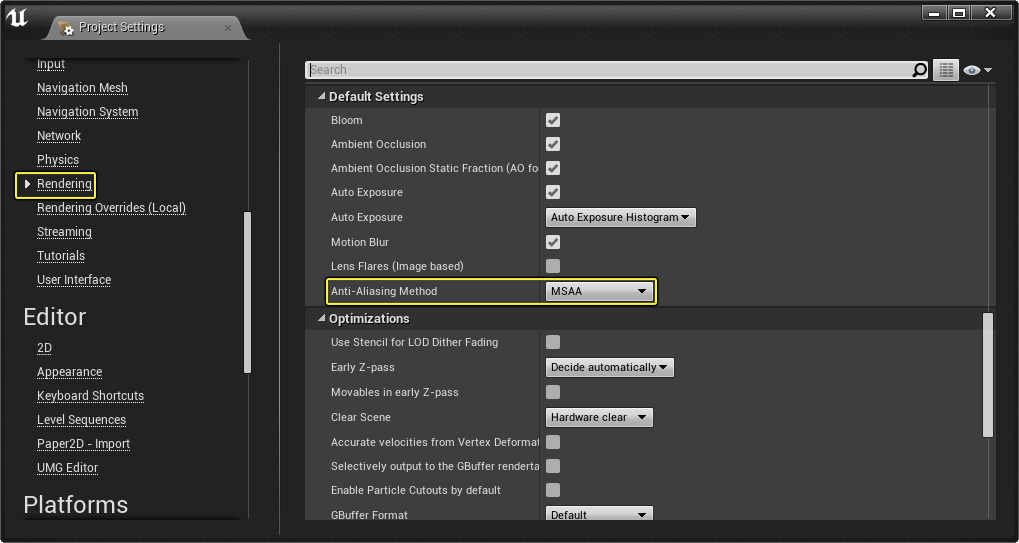
Task: Collapse the Default Settings section
Action: [x=322, y=97]
